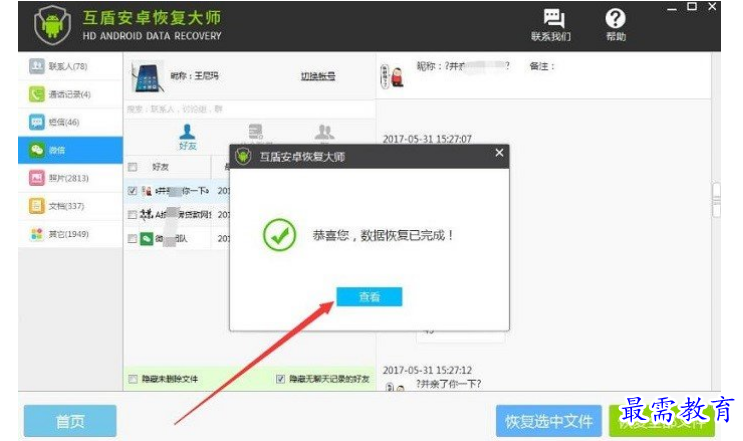Click the contacts icon beside 联系人
The height and width of the screenshot is (441, 743).
36,66
